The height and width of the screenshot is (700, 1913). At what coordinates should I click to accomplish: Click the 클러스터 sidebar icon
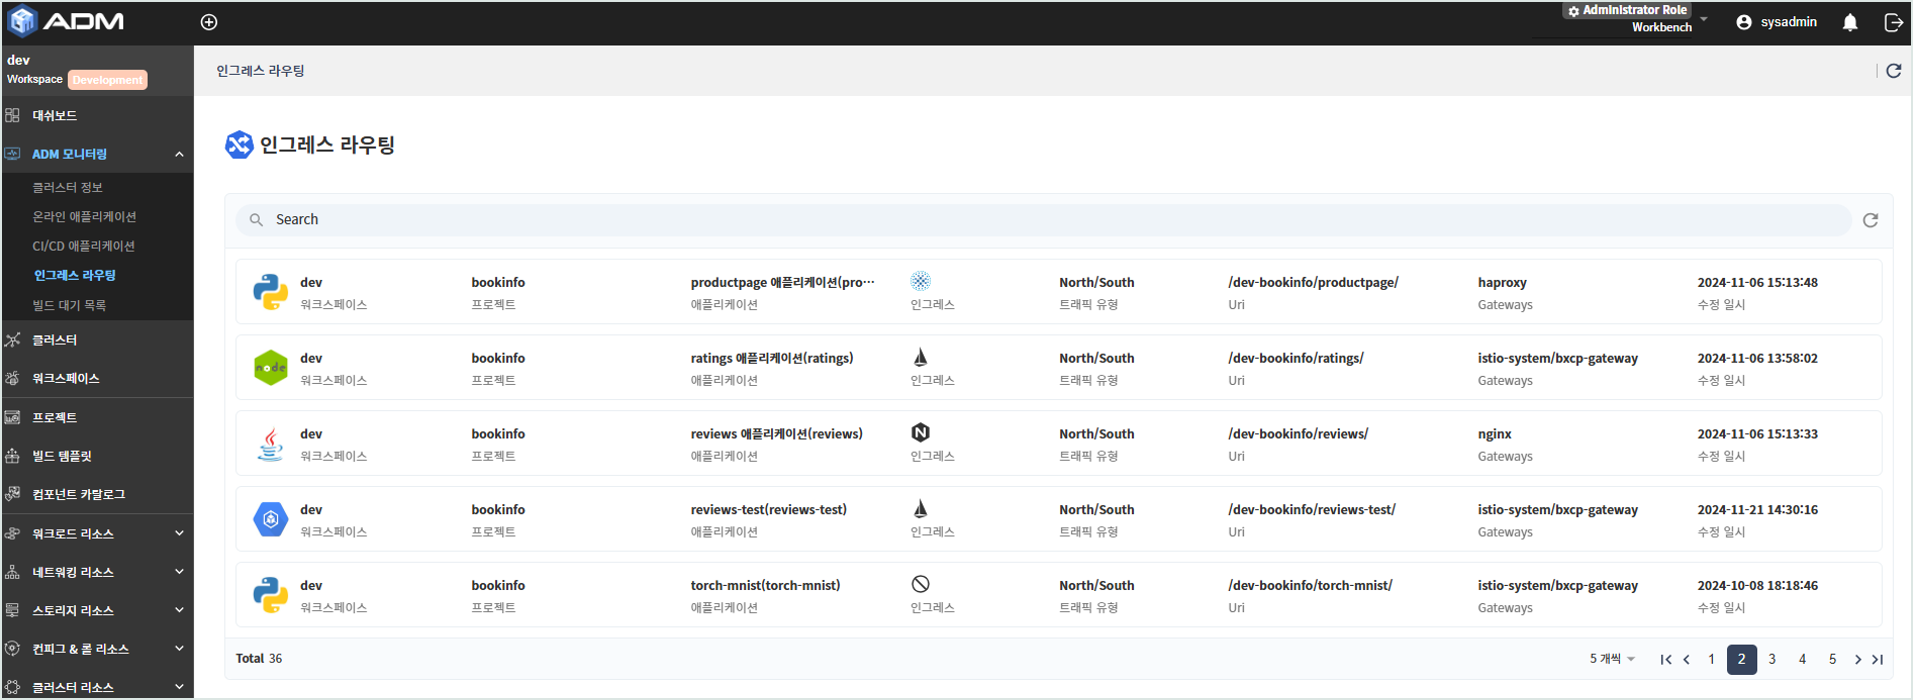click(12, 340)
